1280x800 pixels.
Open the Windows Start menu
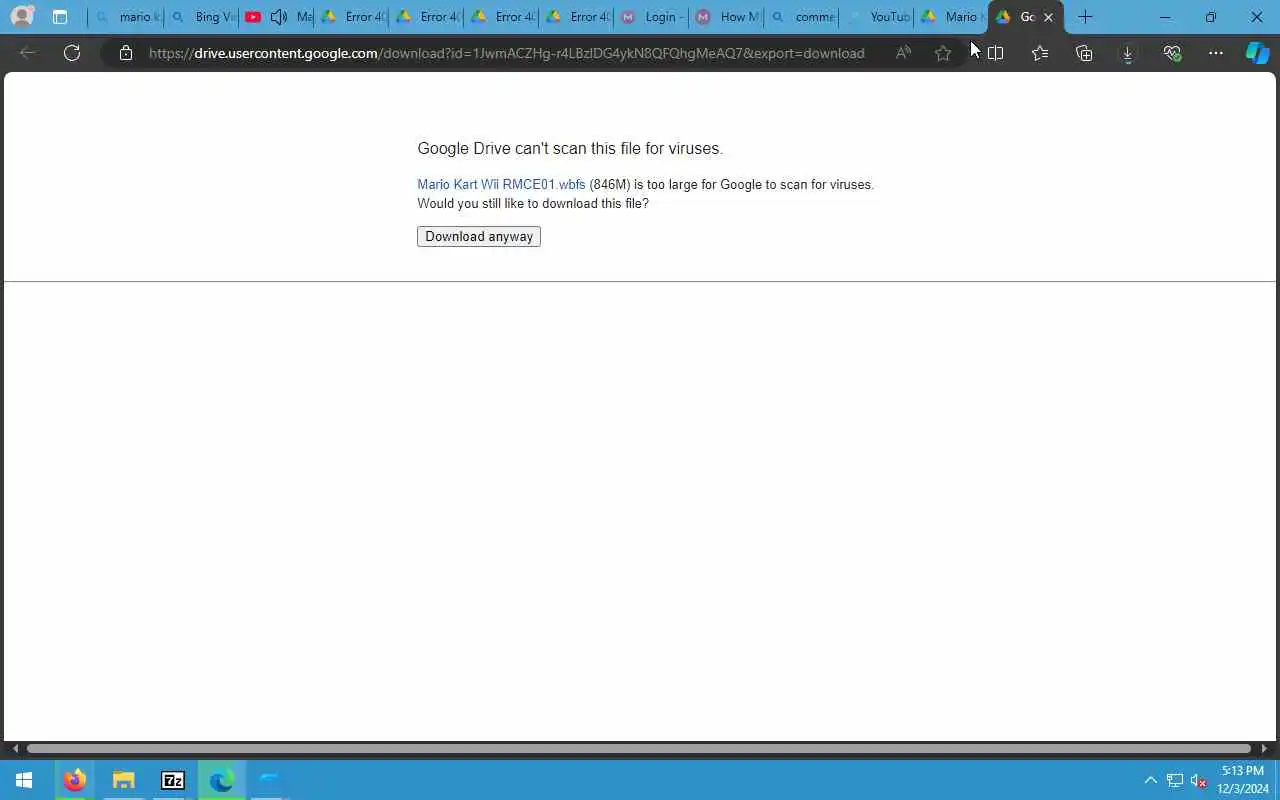(24, 780)
